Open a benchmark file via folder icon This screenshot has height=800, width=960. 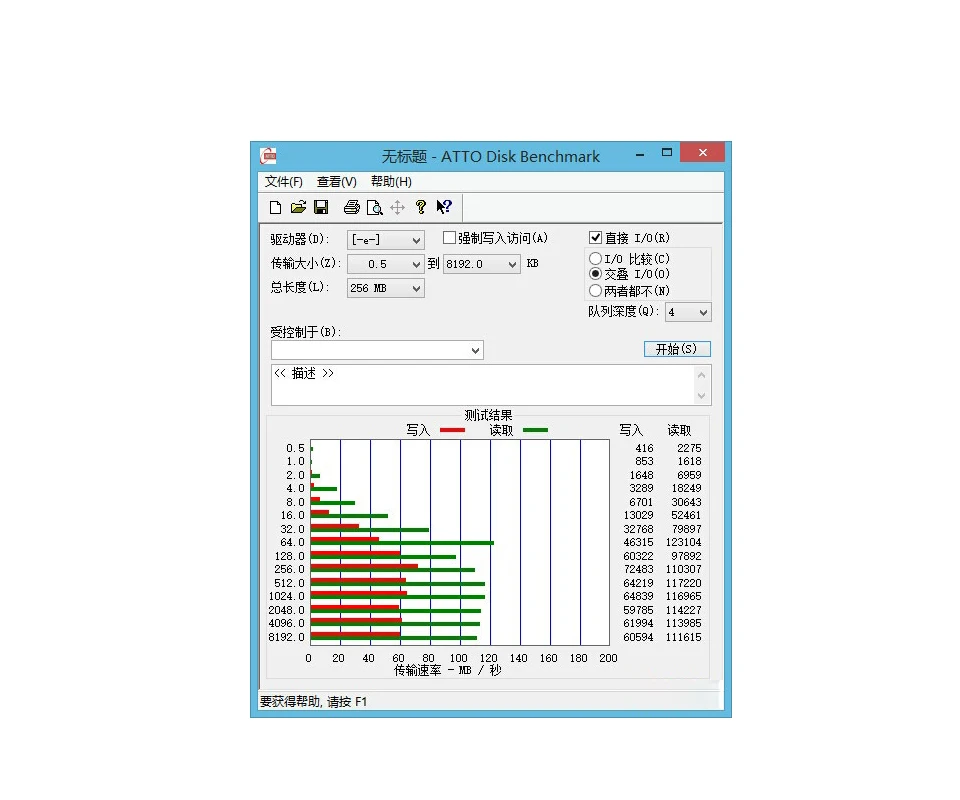[x=298, y=207]
